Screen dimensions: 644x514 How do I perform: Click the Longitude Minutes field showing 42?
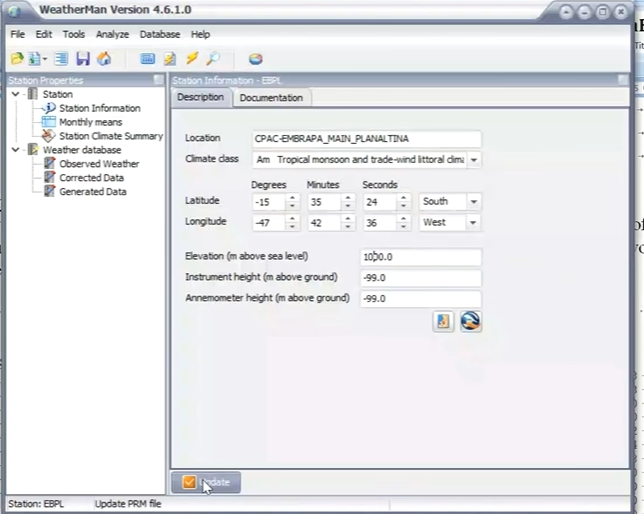(x=325, y=223)
